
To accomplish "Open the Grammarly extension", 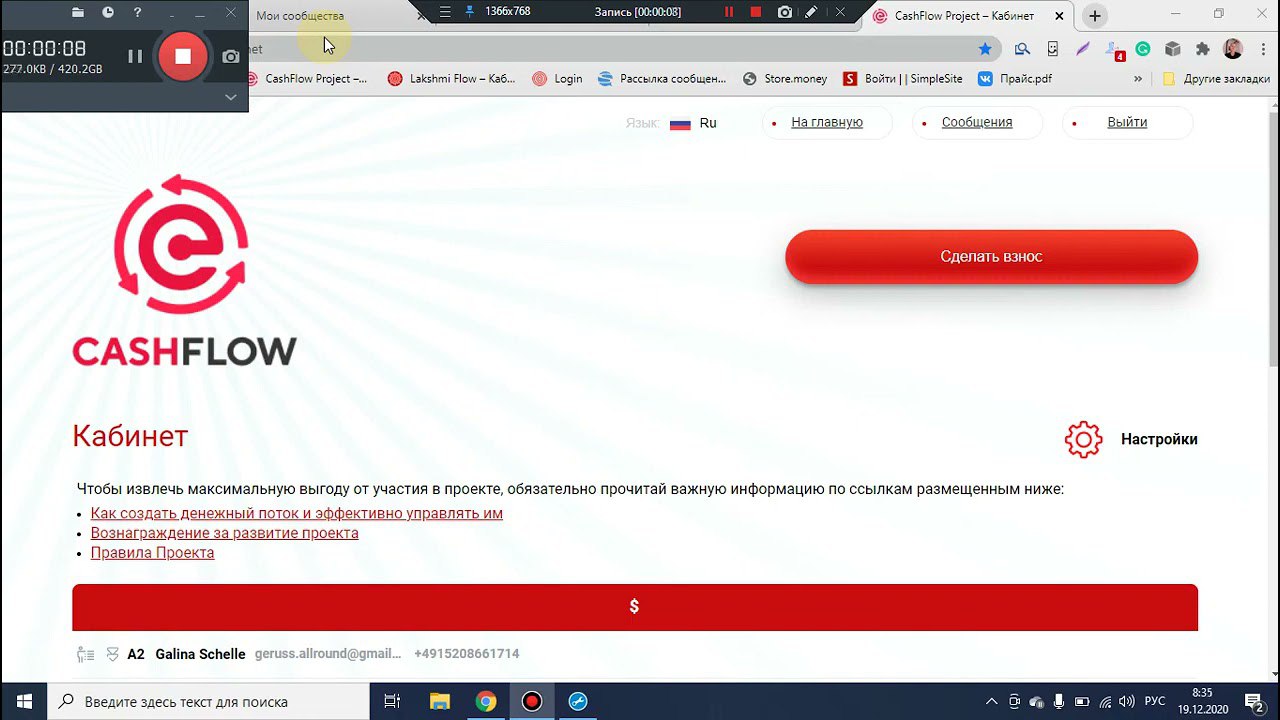I will (1143, 48).
